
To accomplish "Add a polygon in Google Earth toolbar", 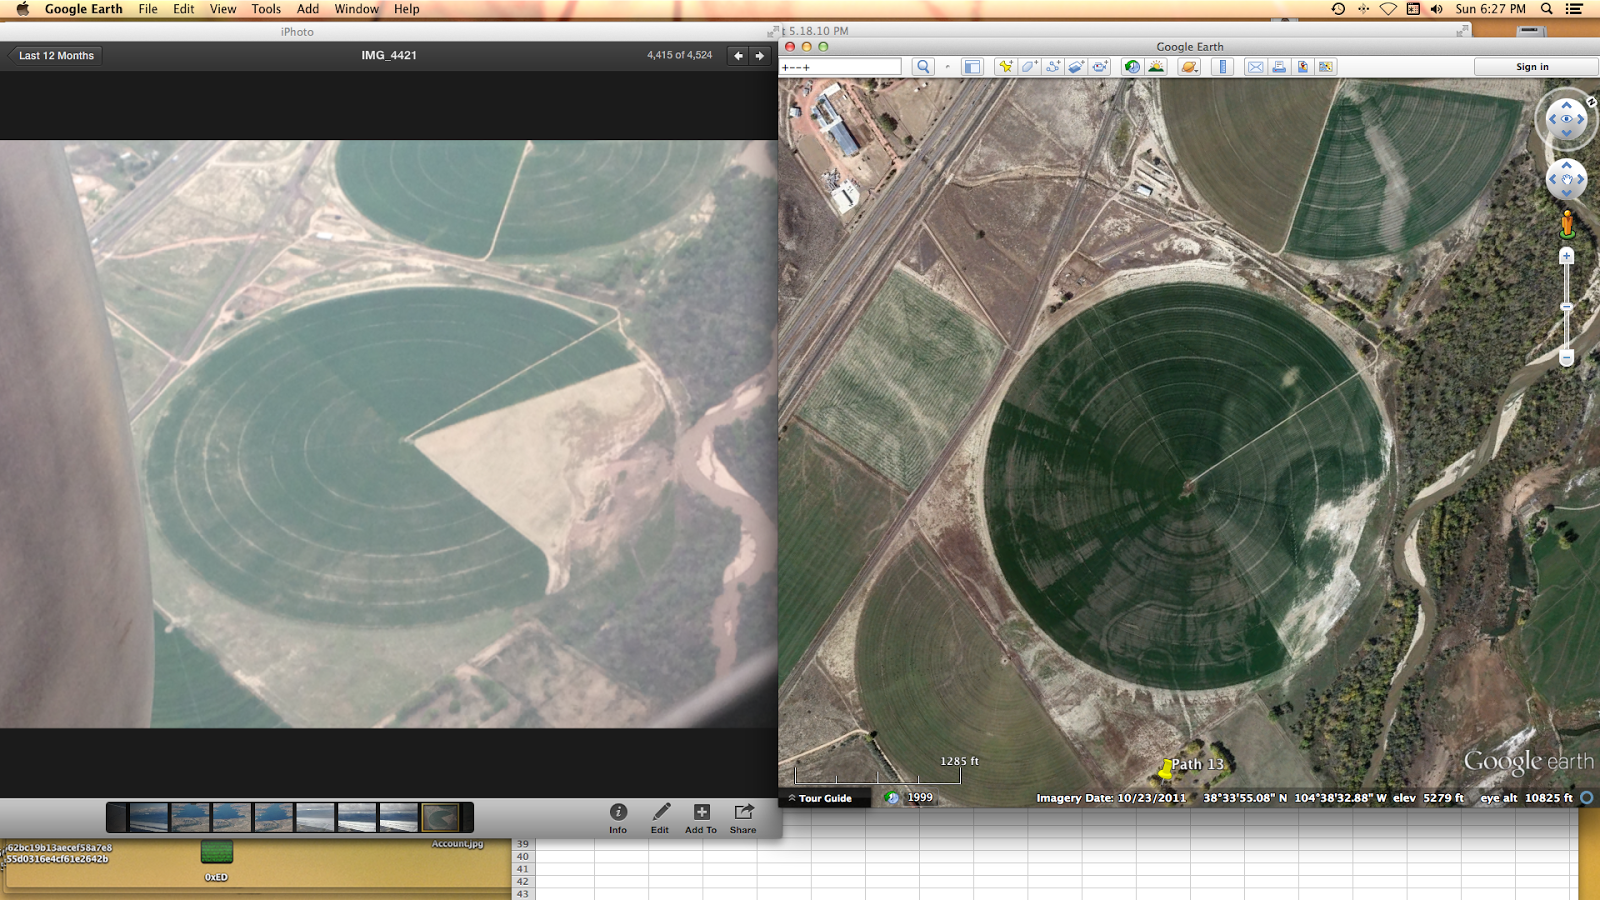I will [x=1029, y=67].
